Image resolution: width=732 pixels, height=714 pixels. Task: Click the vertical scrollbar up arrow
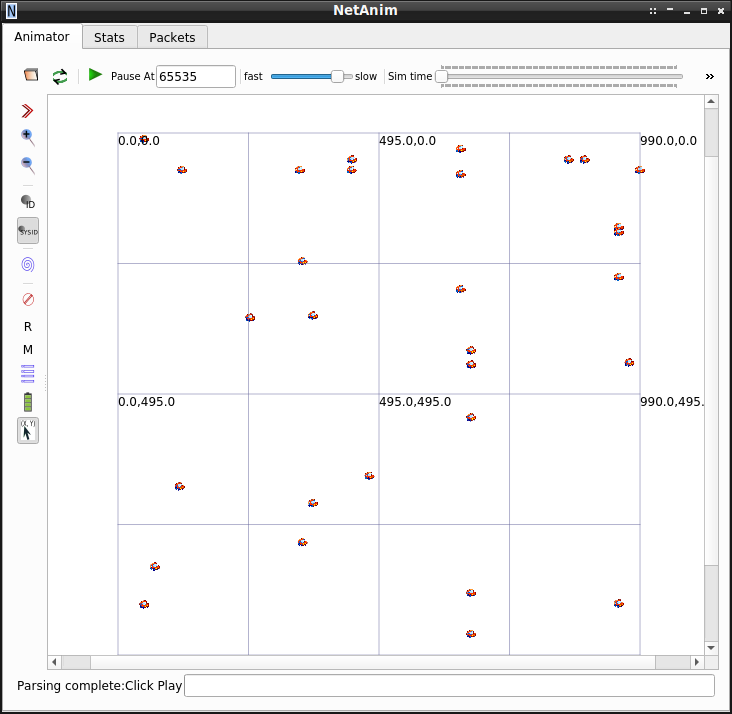click(711, 101)
